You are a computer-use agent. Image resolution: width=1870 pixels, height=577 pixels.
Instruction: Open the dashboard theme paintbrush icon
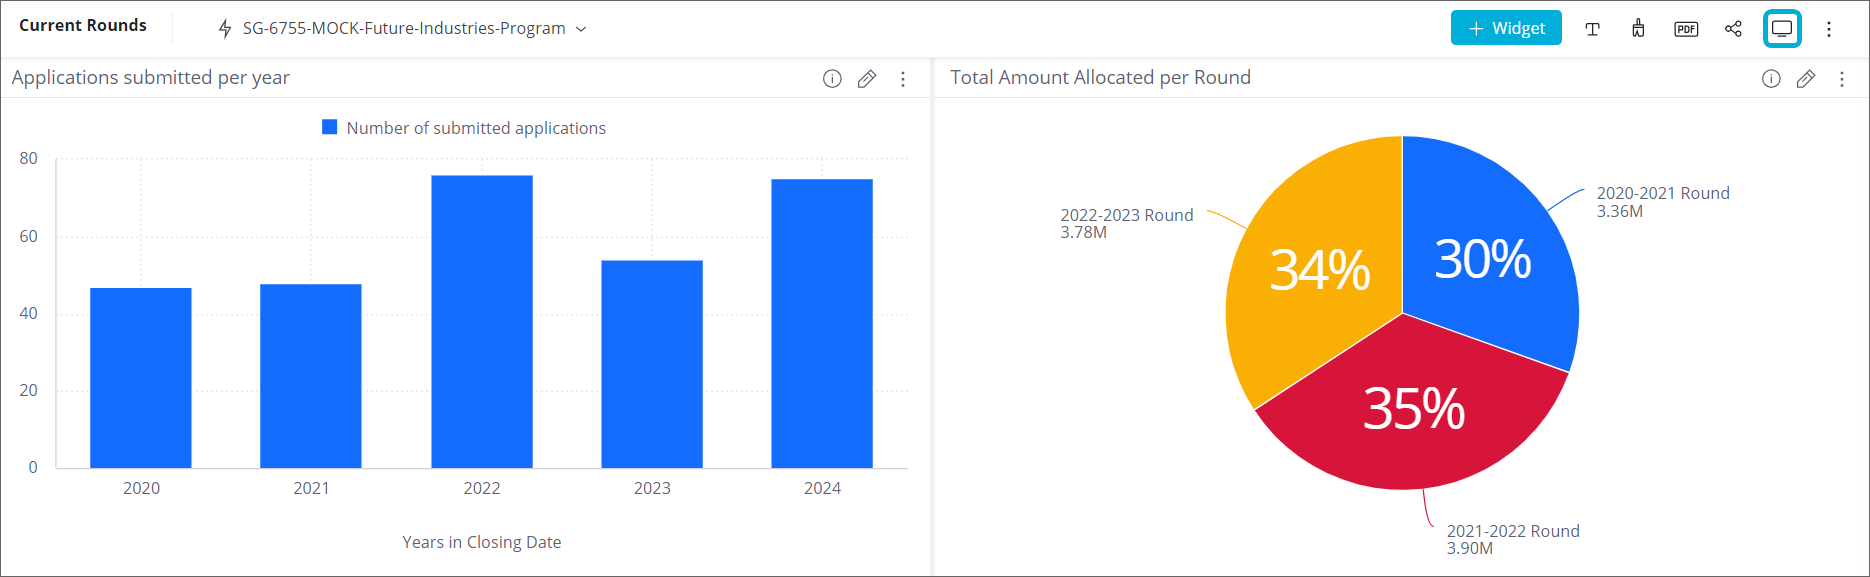1638,29
